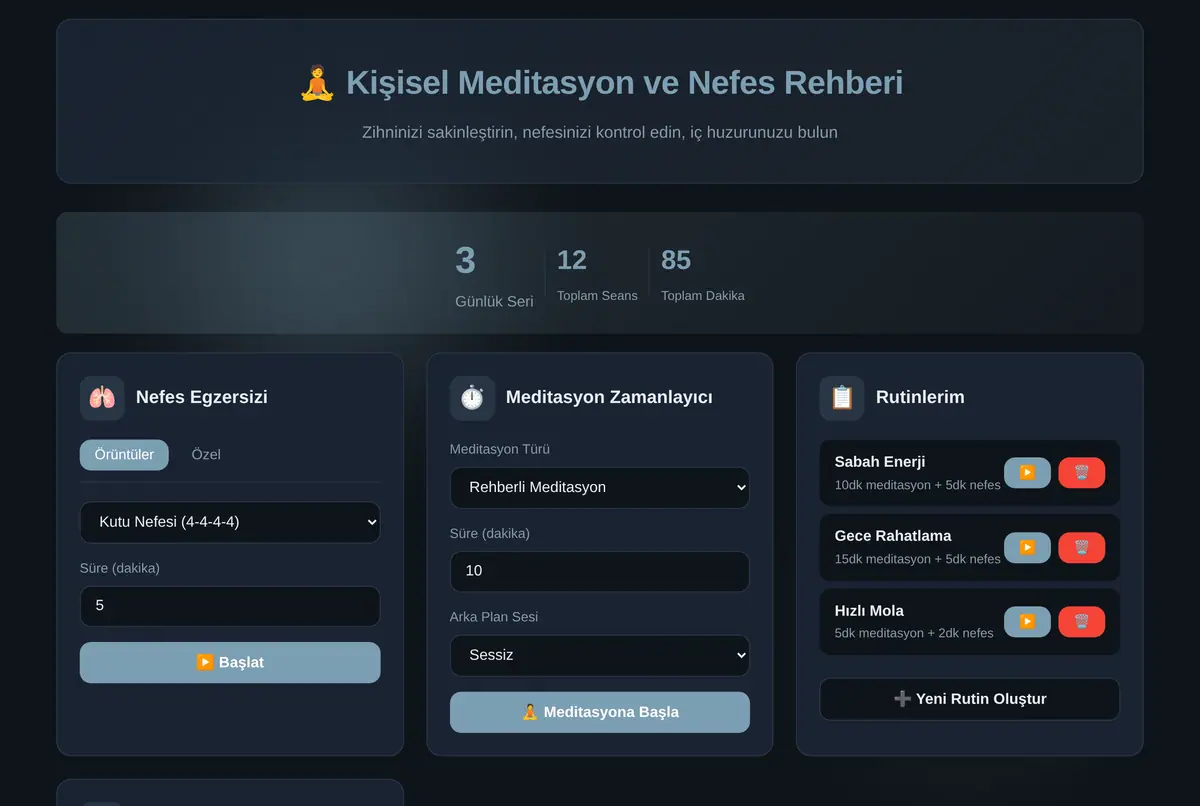This screenshot has width=1200, height=806.
Task: Click the 85 total minutes value
Action: [676, 260]
